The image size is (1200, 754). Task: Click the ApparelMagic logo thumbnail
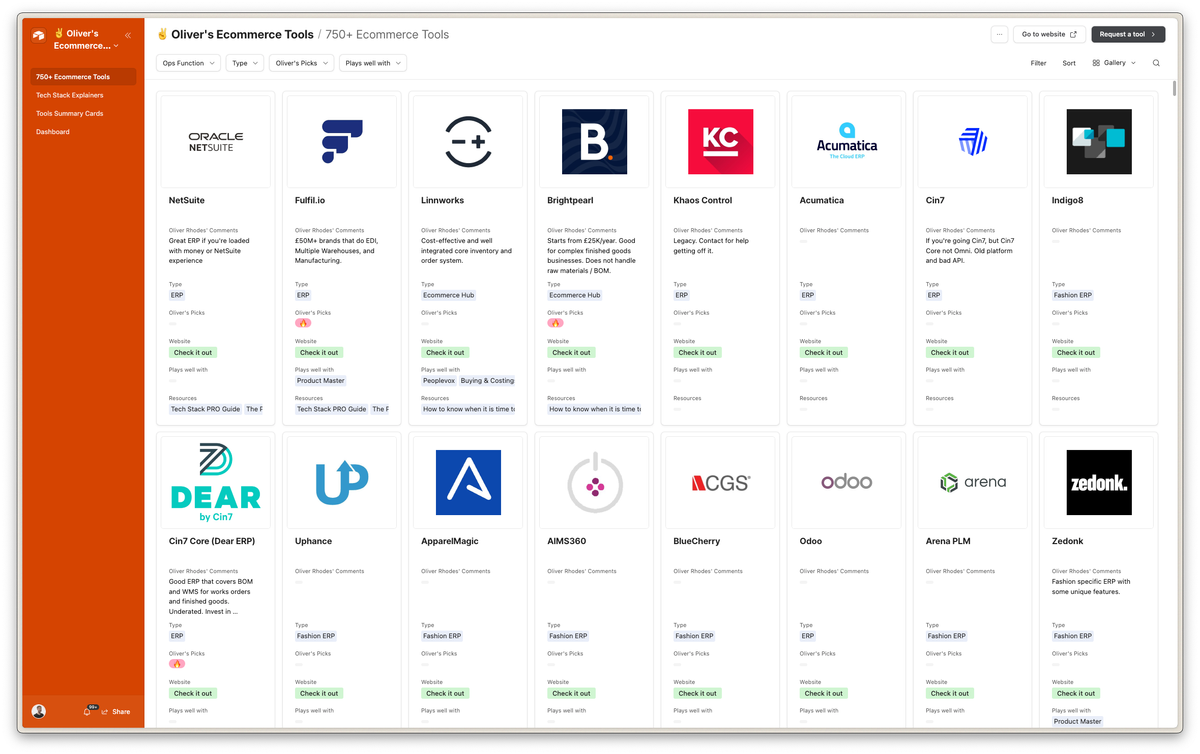coord(468,482)
